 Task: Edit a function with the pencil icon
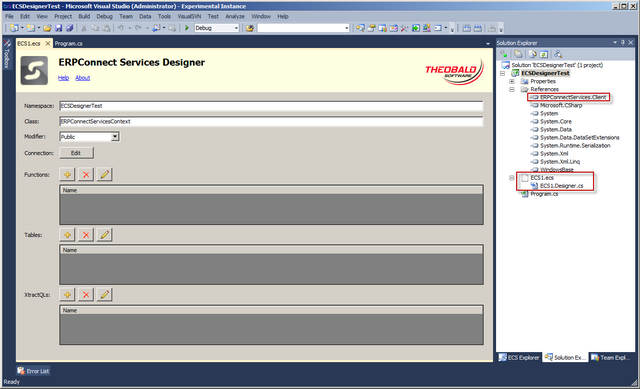[104, 175]
